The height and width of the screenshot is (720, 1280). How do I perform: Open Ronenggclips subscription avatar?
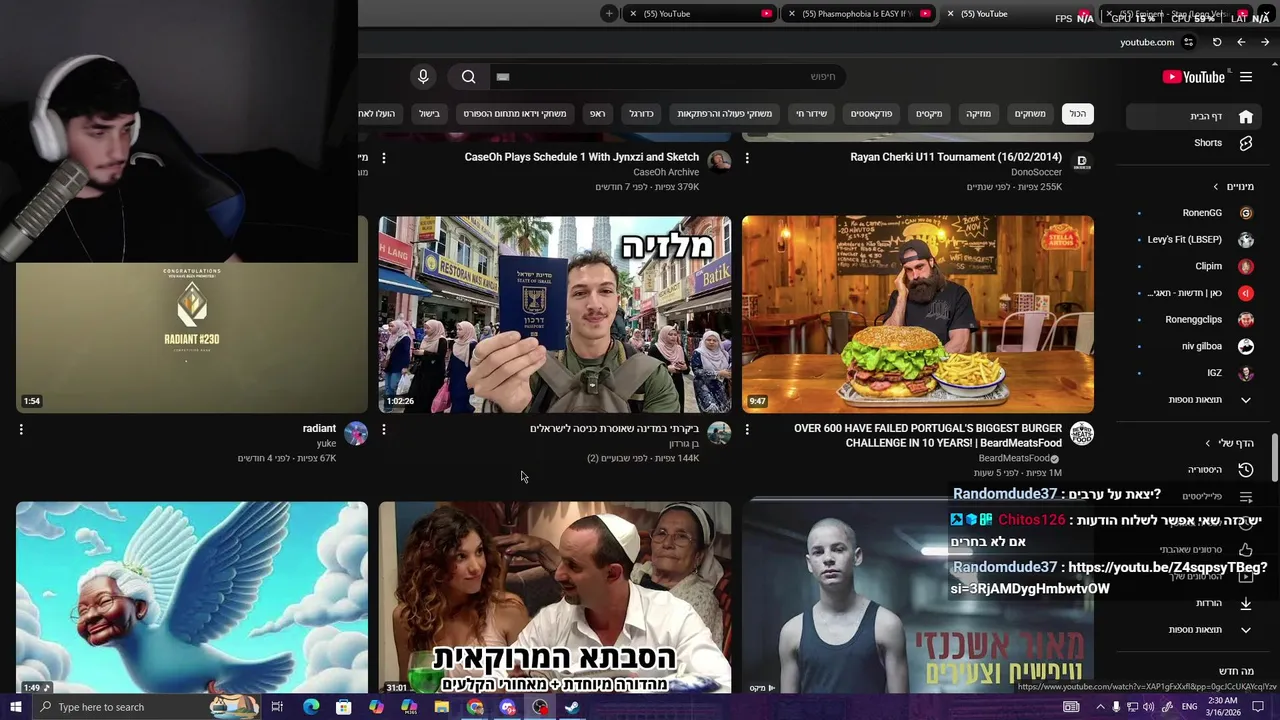tap(1246, 320)
